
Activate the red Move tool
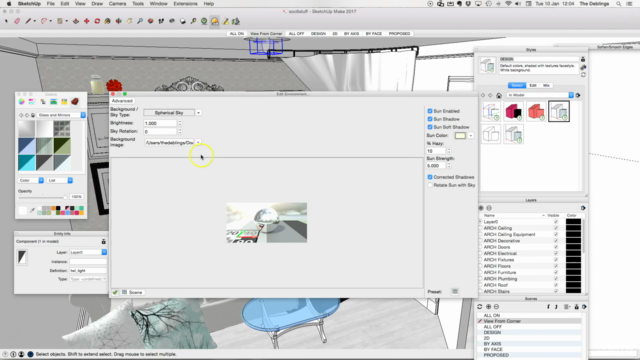(x=87, y=21)
